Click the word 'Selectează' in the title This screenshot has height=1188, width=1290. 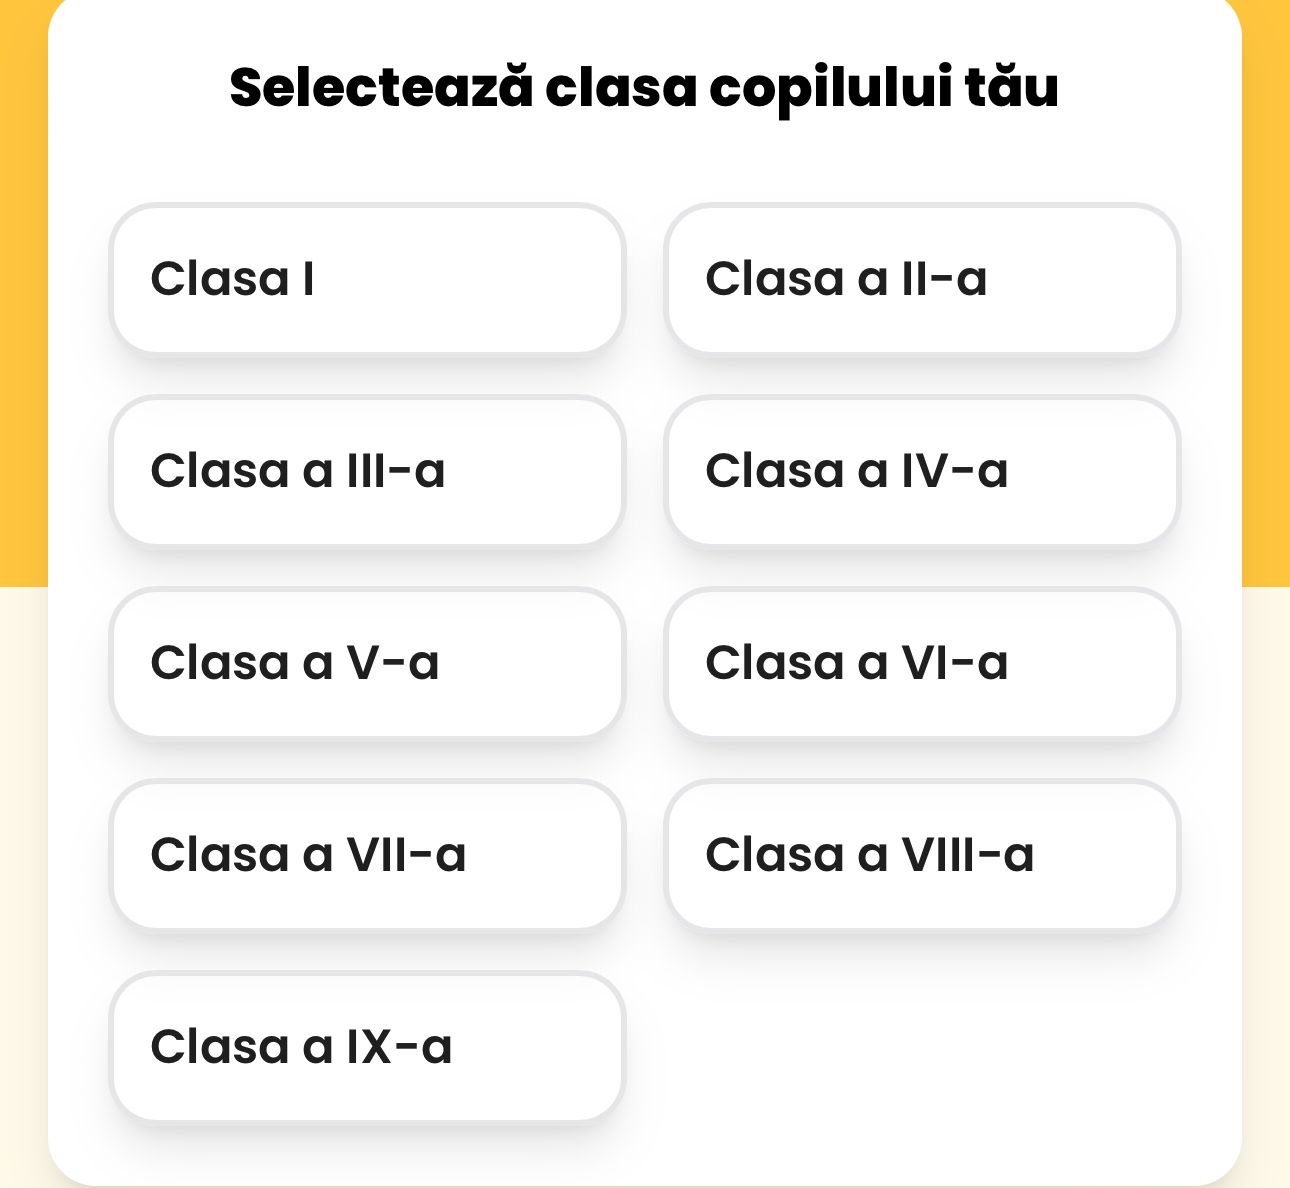pyautogui.click(x=380, y=87)
